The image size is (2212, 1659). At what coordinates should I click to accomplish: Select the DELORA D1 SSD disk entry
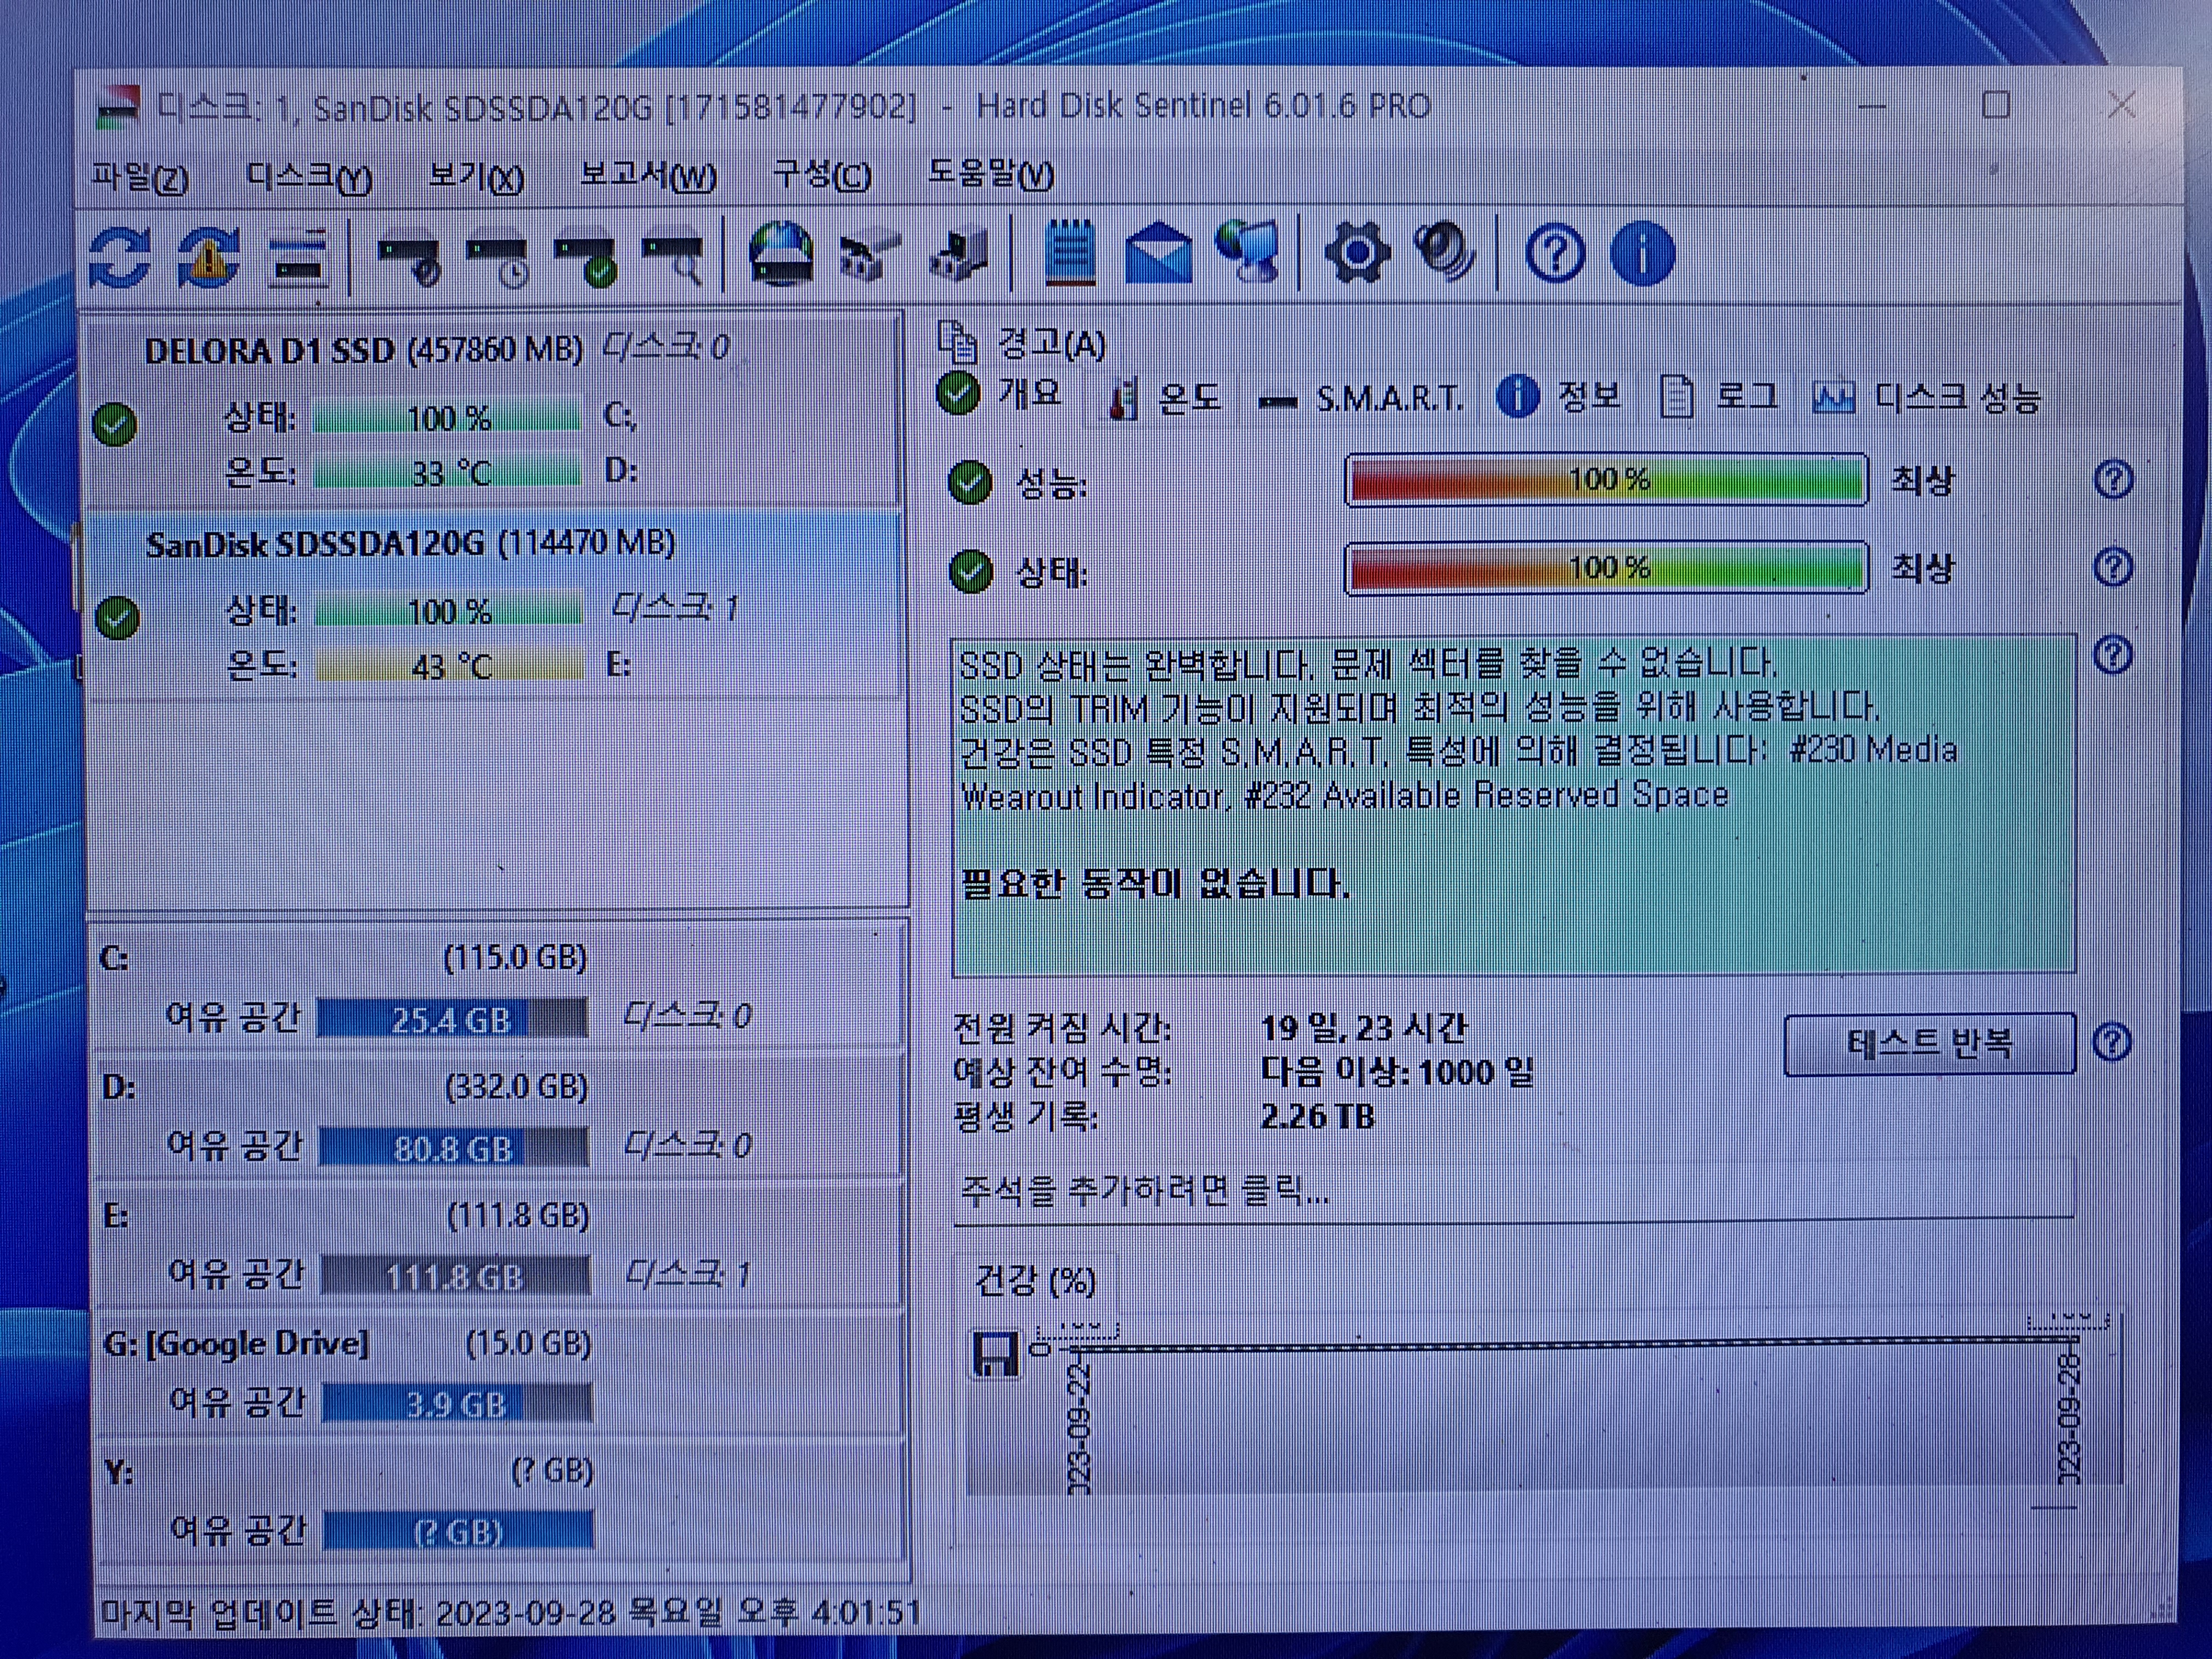pos(495,410)
